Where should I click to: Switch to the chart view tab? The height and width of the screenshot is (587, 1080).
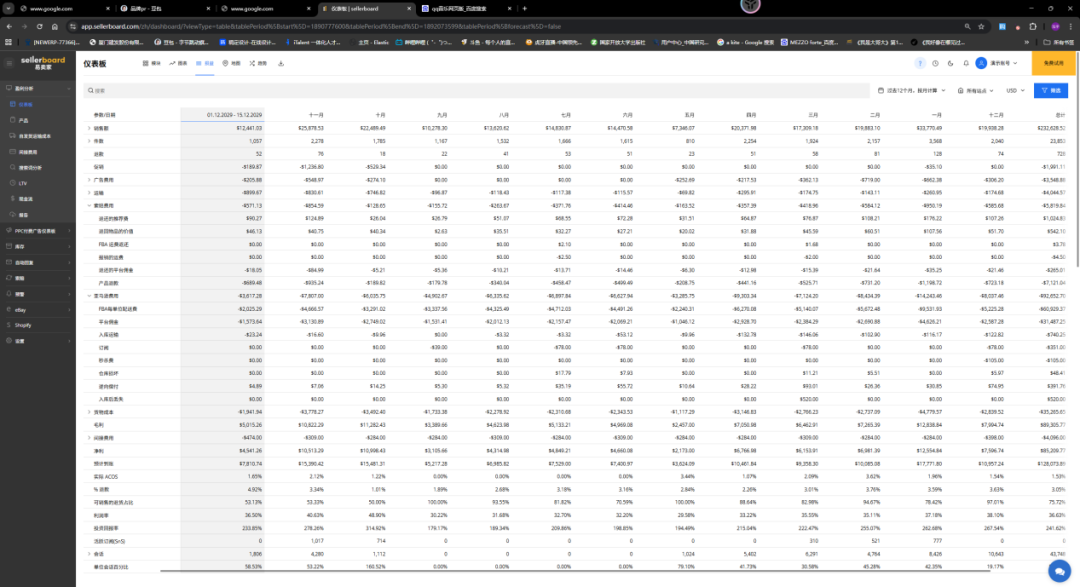point(178,63)
